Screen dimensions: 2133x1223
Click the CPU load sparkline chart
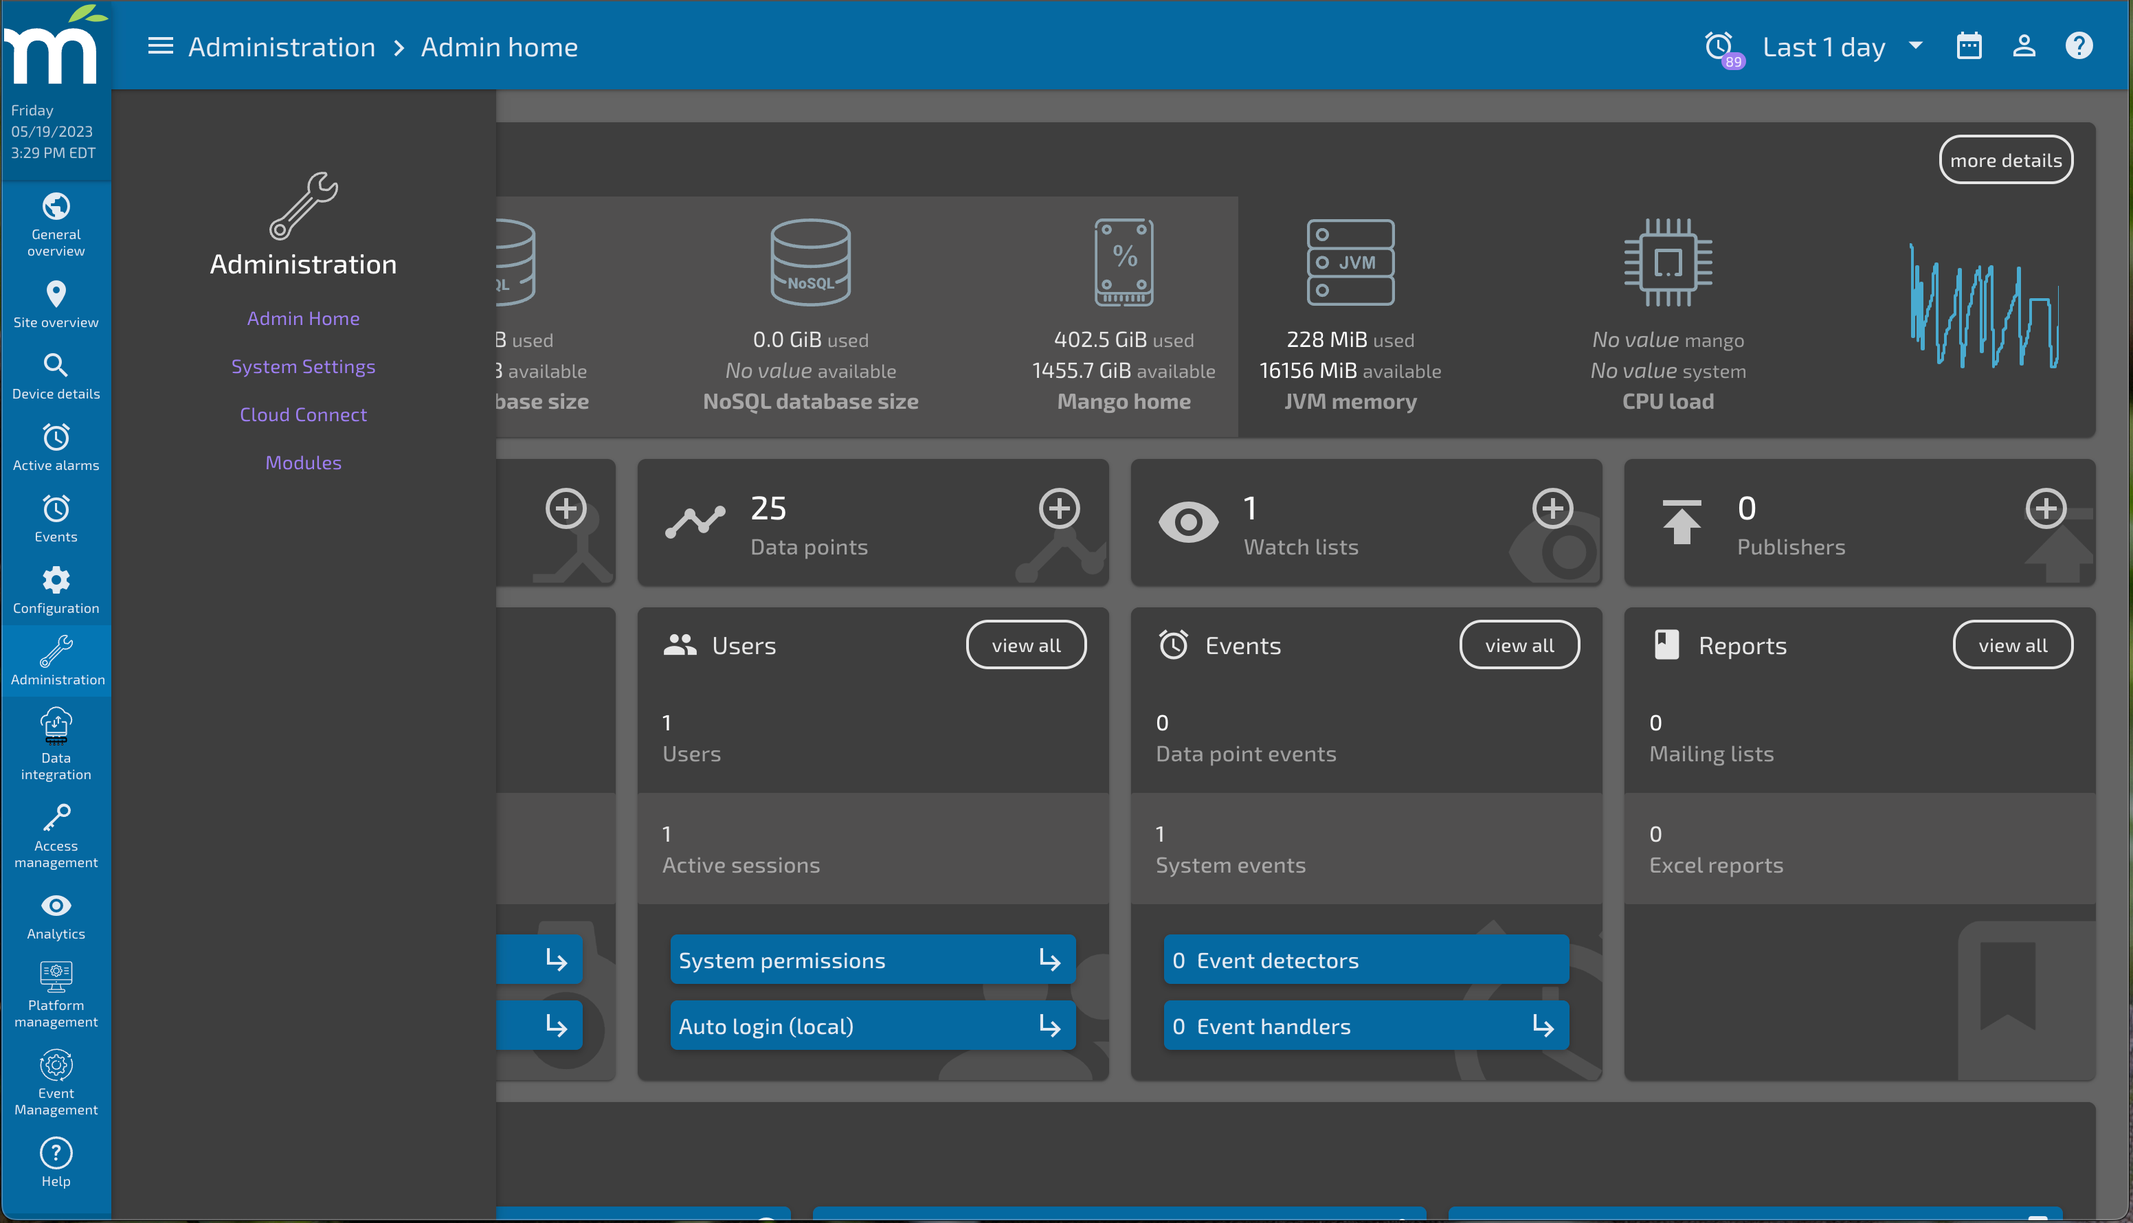1985,306
